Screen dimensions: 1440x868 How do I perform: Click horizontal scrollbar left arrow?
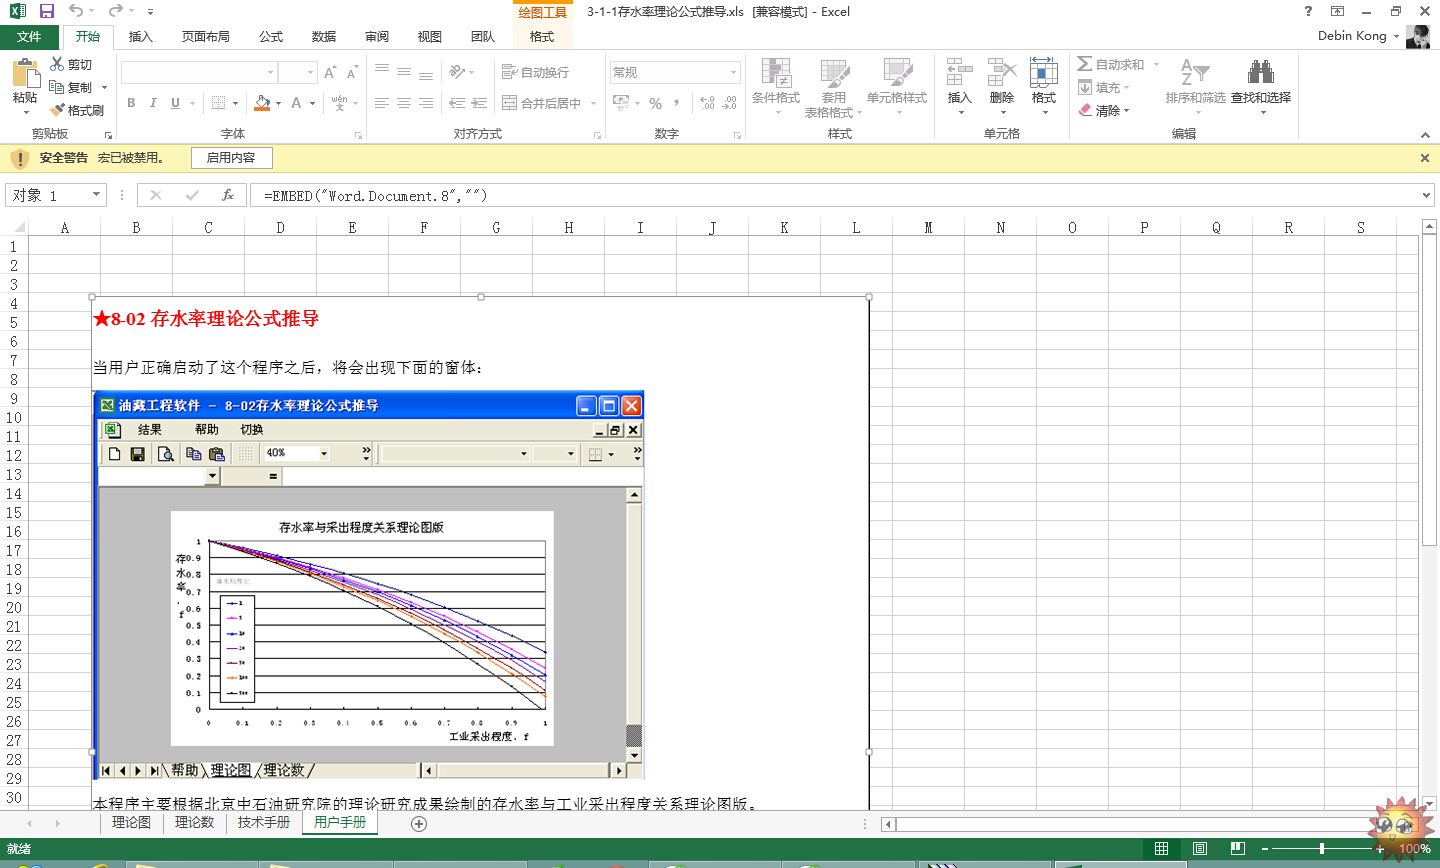coord(888,825)
